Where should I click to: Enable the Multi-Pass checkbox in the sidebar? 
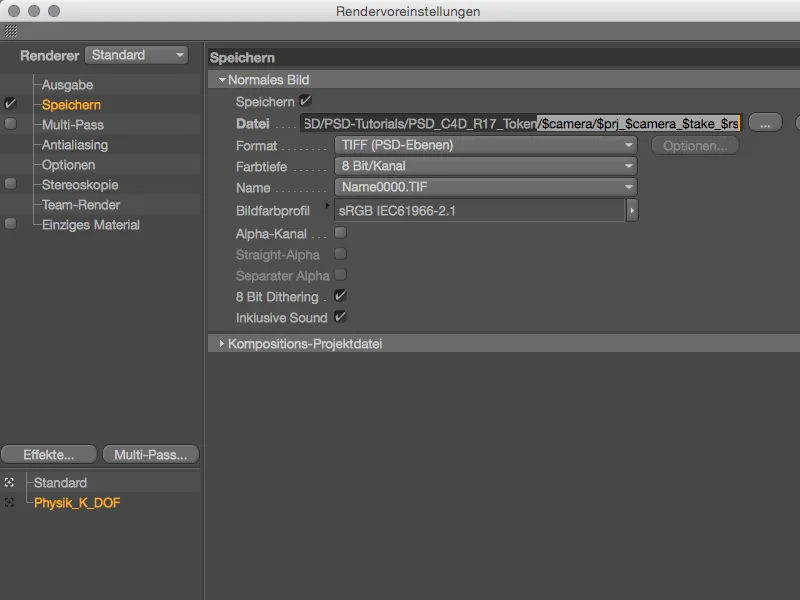pos(10,124)
